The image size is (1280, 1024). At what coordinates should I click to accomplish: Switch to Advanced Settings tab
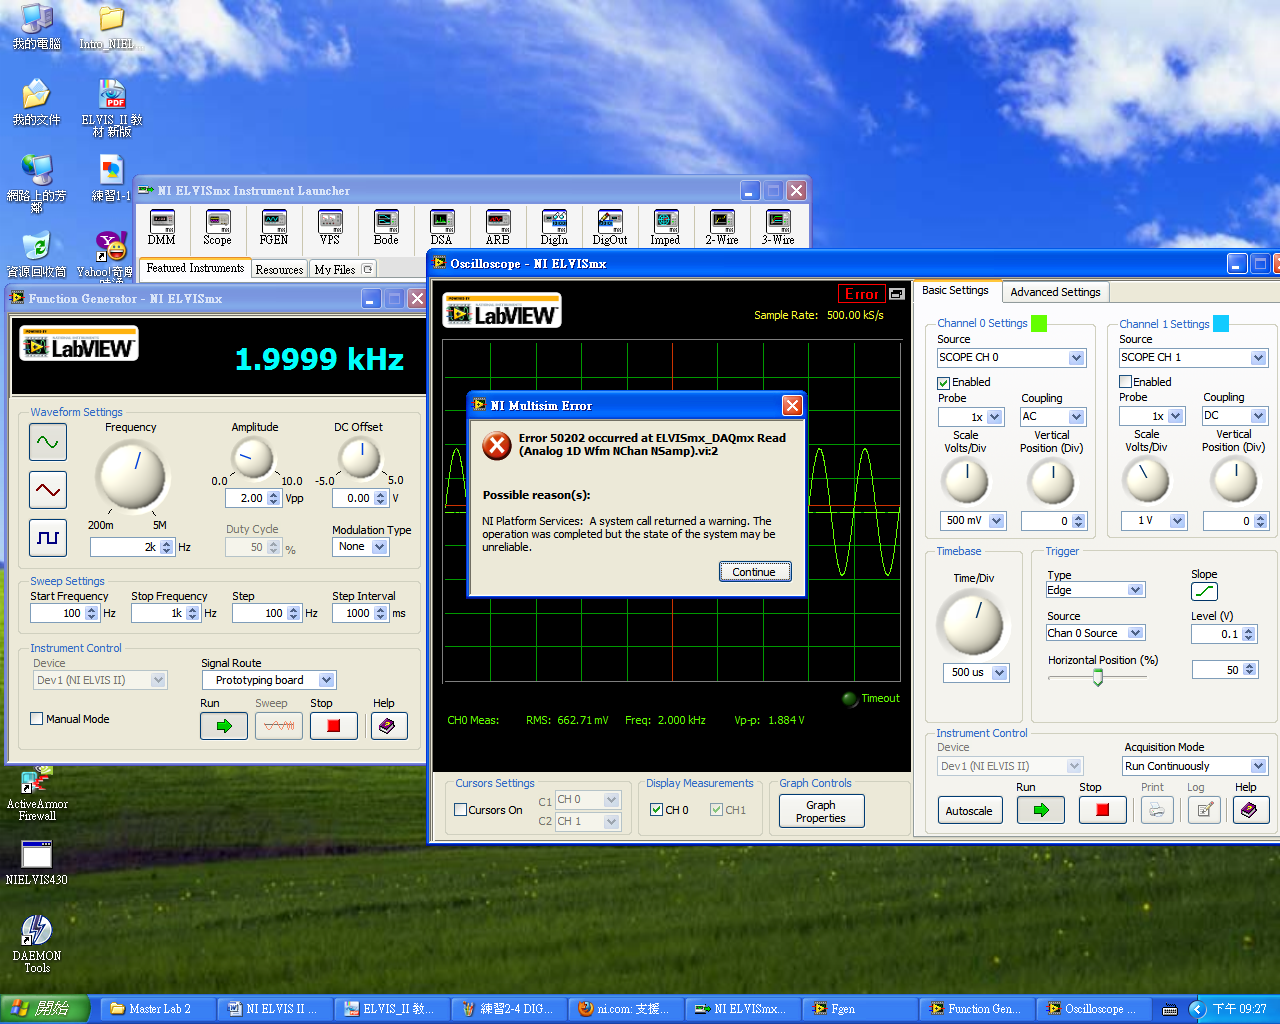click(x=1055, y=292)
